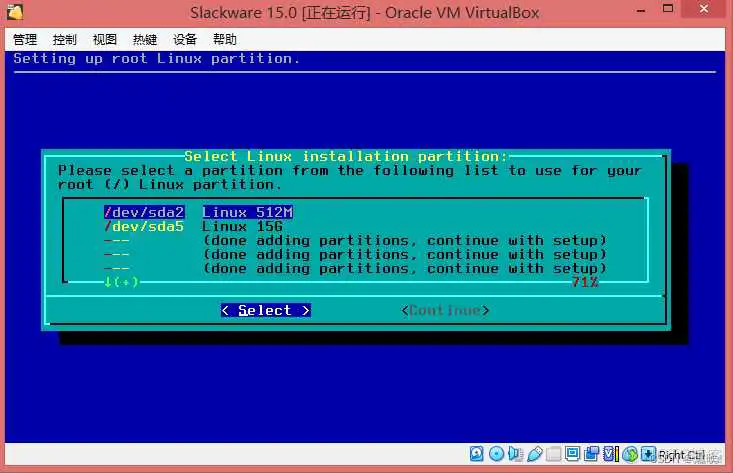Click the audio speaker status icon
Image resolution: width=733 pixels, height=474 pixels.
pyautogui.click(x=516, y=453)
